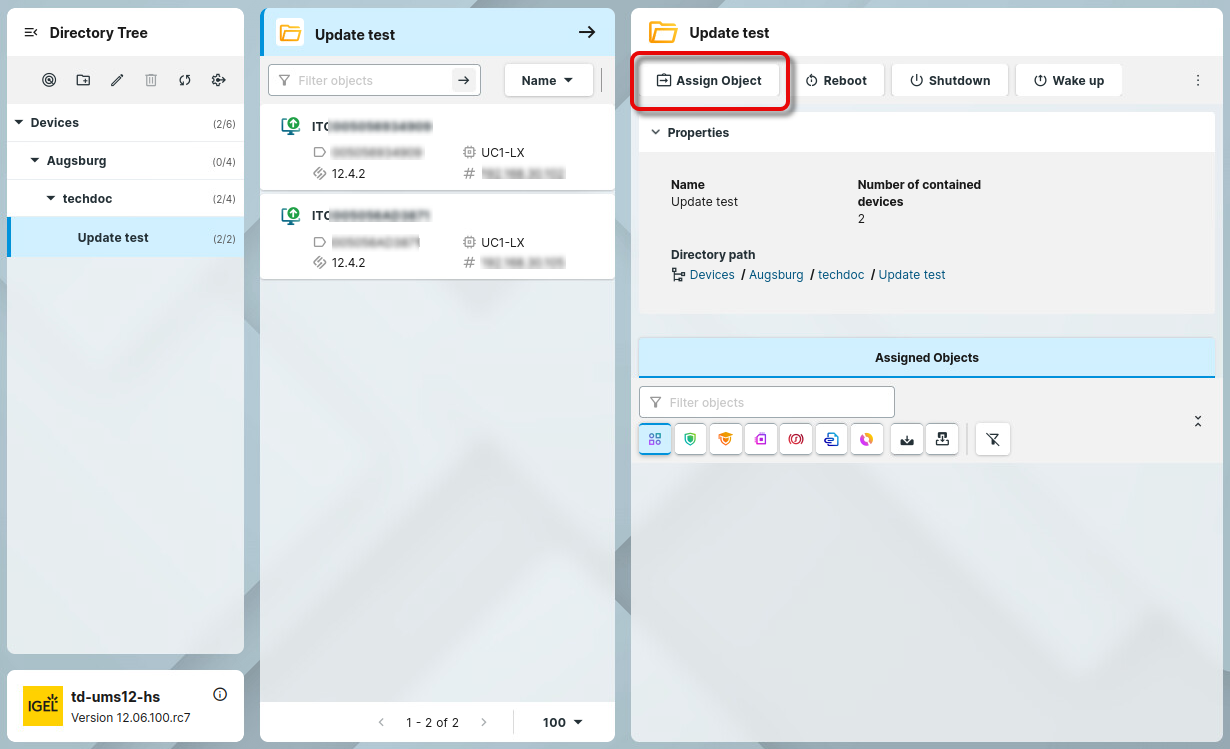Open the Augsburg link in directory path
This screenshot has width=1230, height=749.
coord(776,275)
